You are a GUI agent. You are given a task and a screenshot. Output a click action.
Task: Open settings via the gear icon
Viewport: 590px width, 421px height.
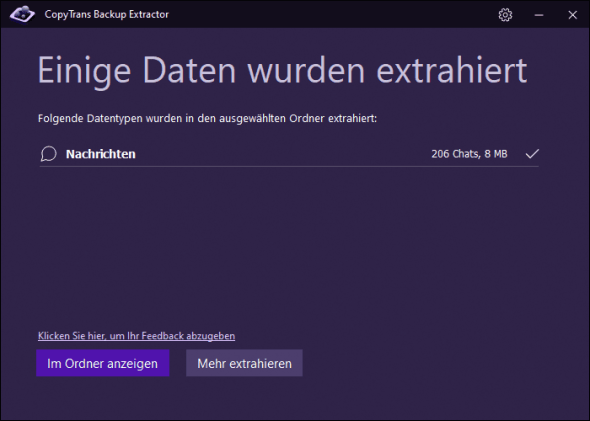pos(505,15)
